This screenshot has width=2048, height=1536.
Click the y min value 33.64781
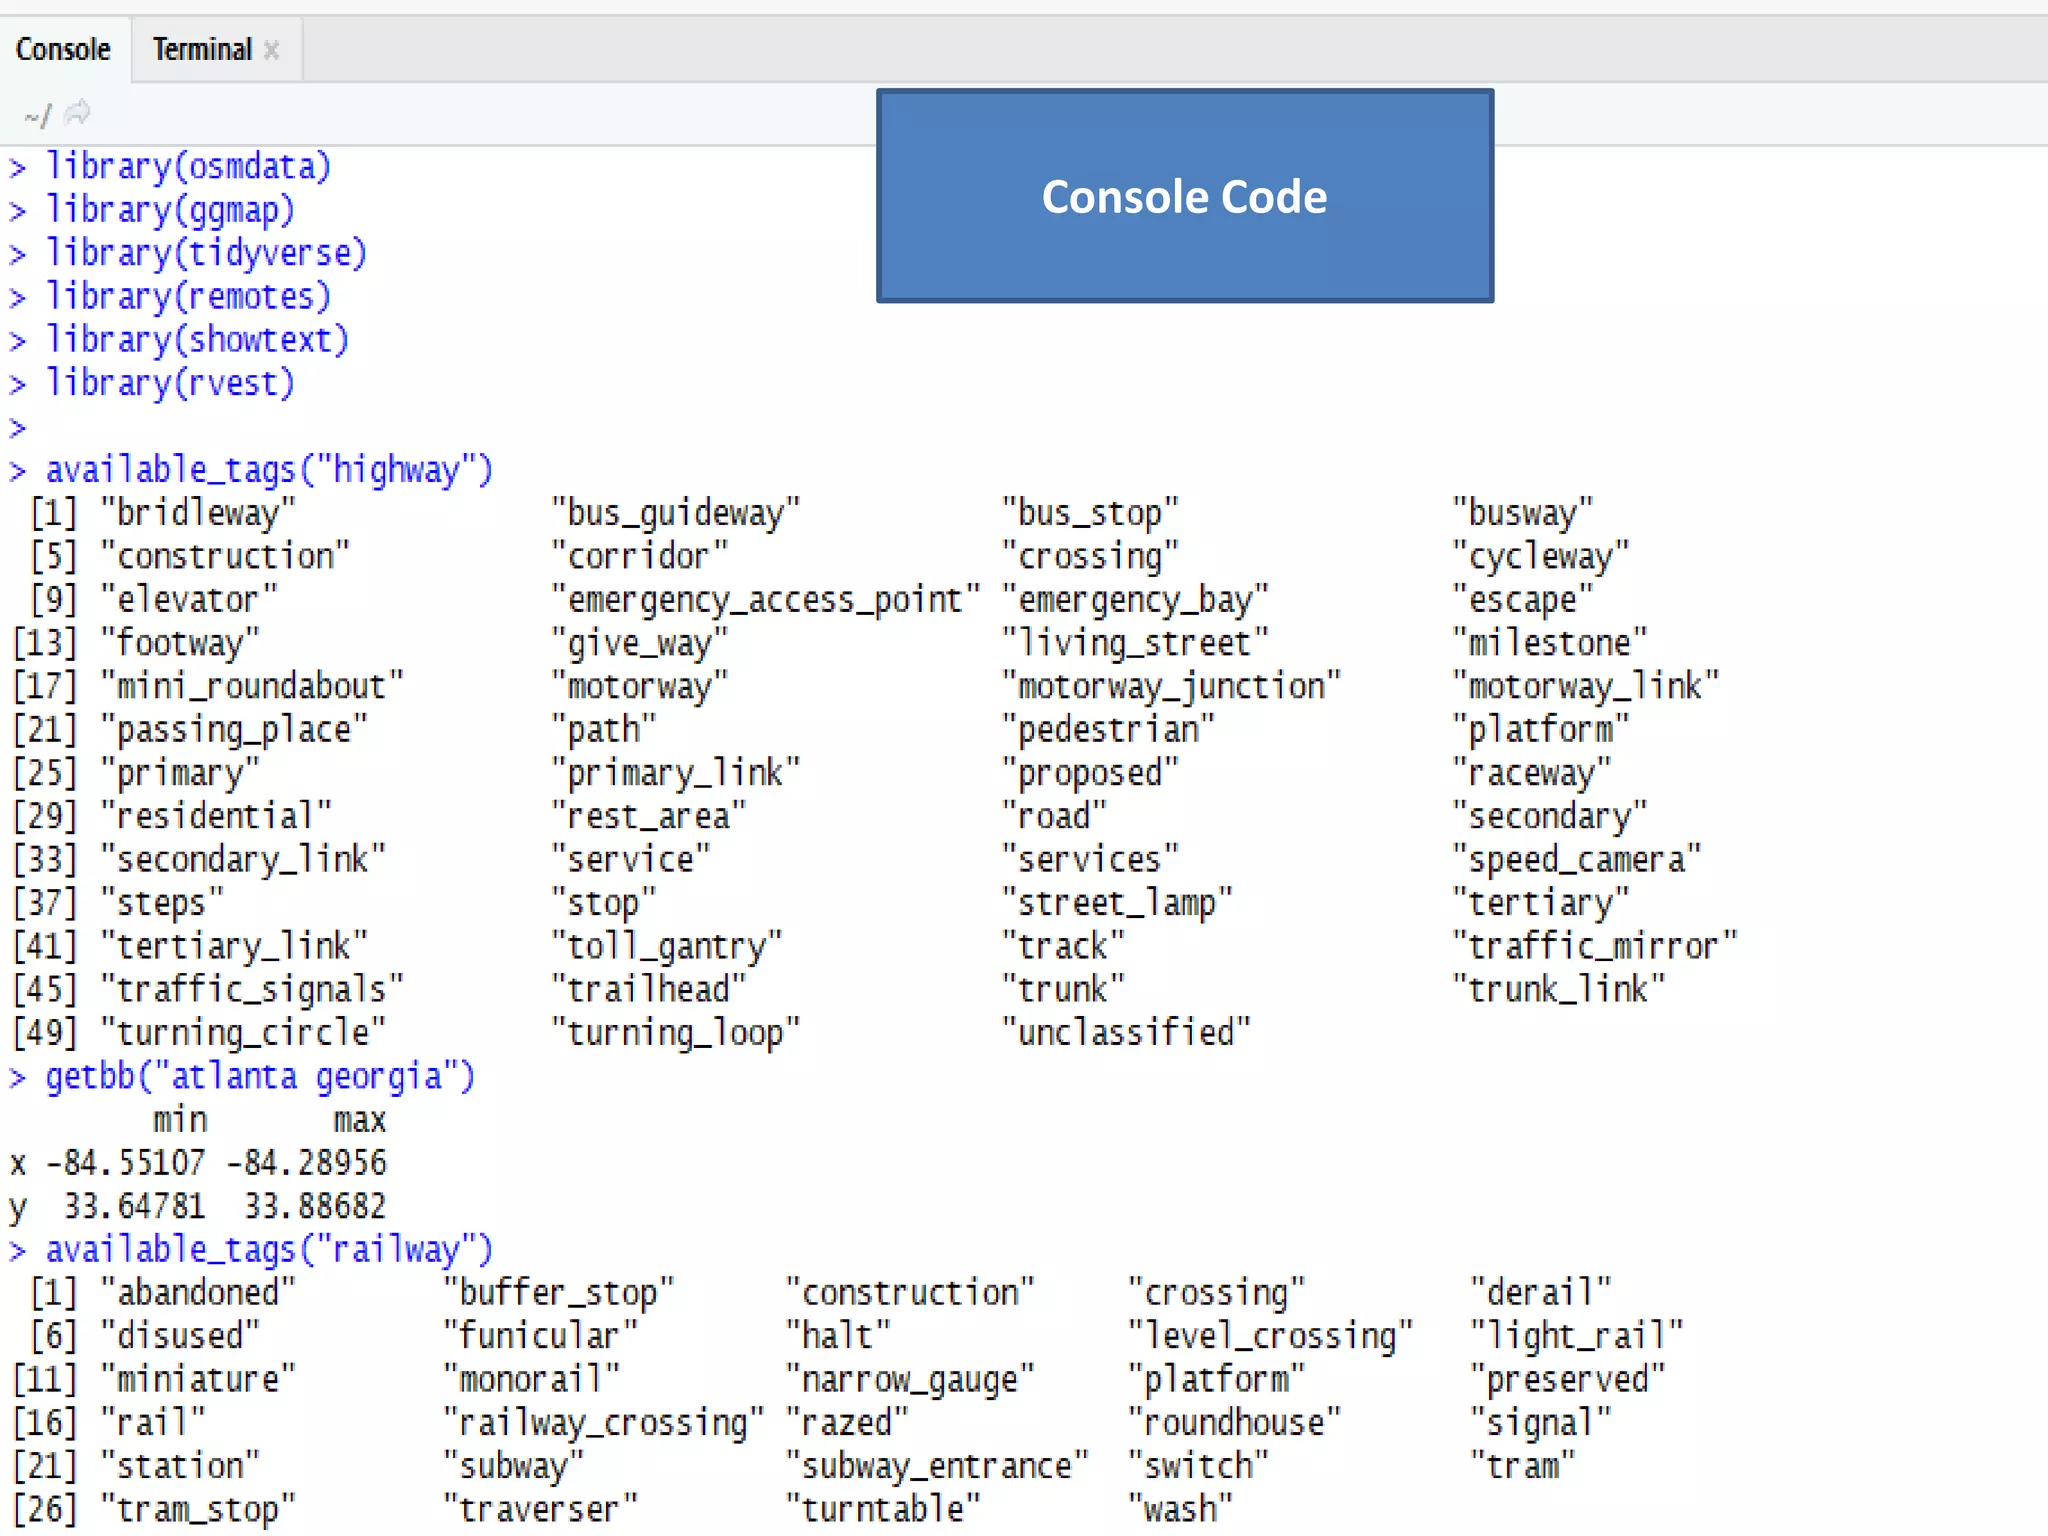coord(135,1207)
